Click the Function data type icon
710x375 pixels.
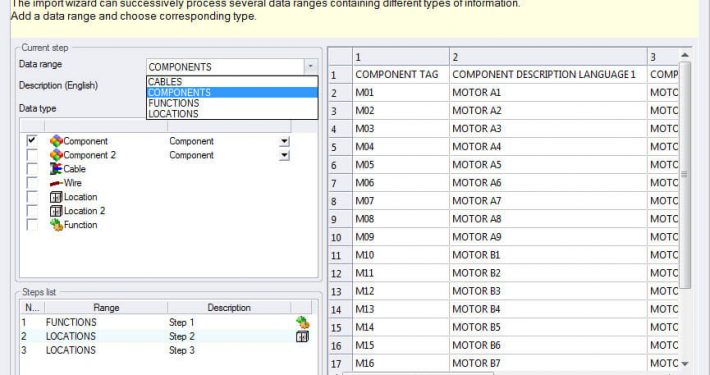coord(56,225)
